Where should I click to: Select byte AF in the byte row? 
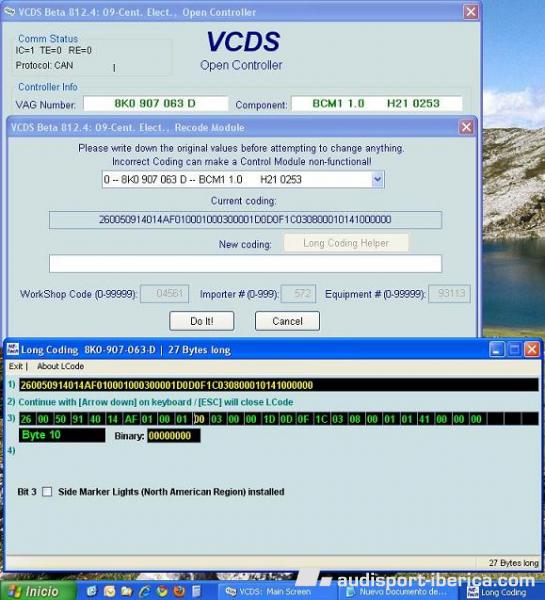click(x=131, y=419)
